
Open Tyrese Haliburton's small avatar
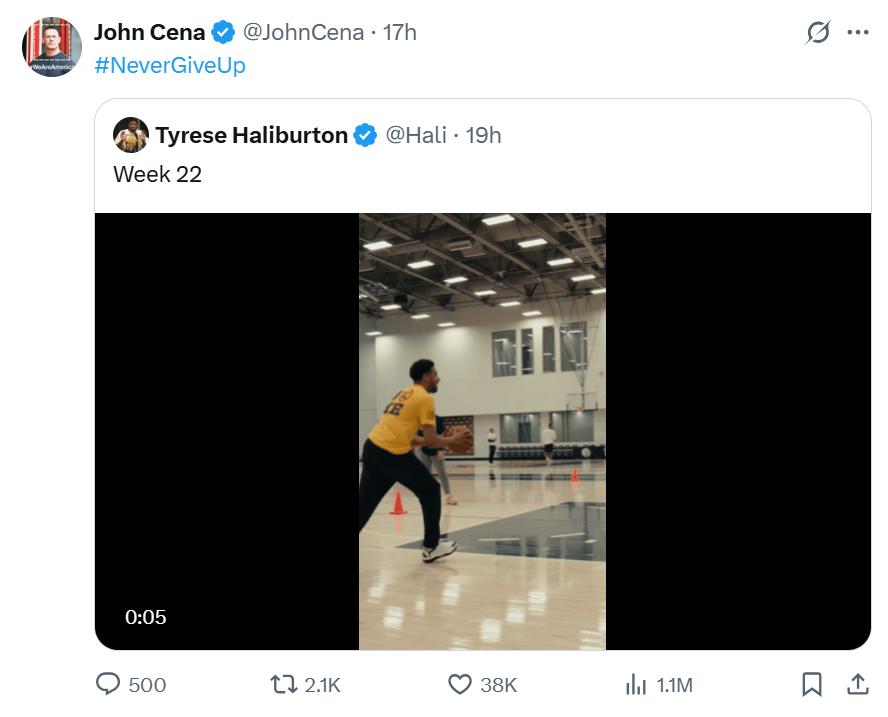tap(131, 135)
